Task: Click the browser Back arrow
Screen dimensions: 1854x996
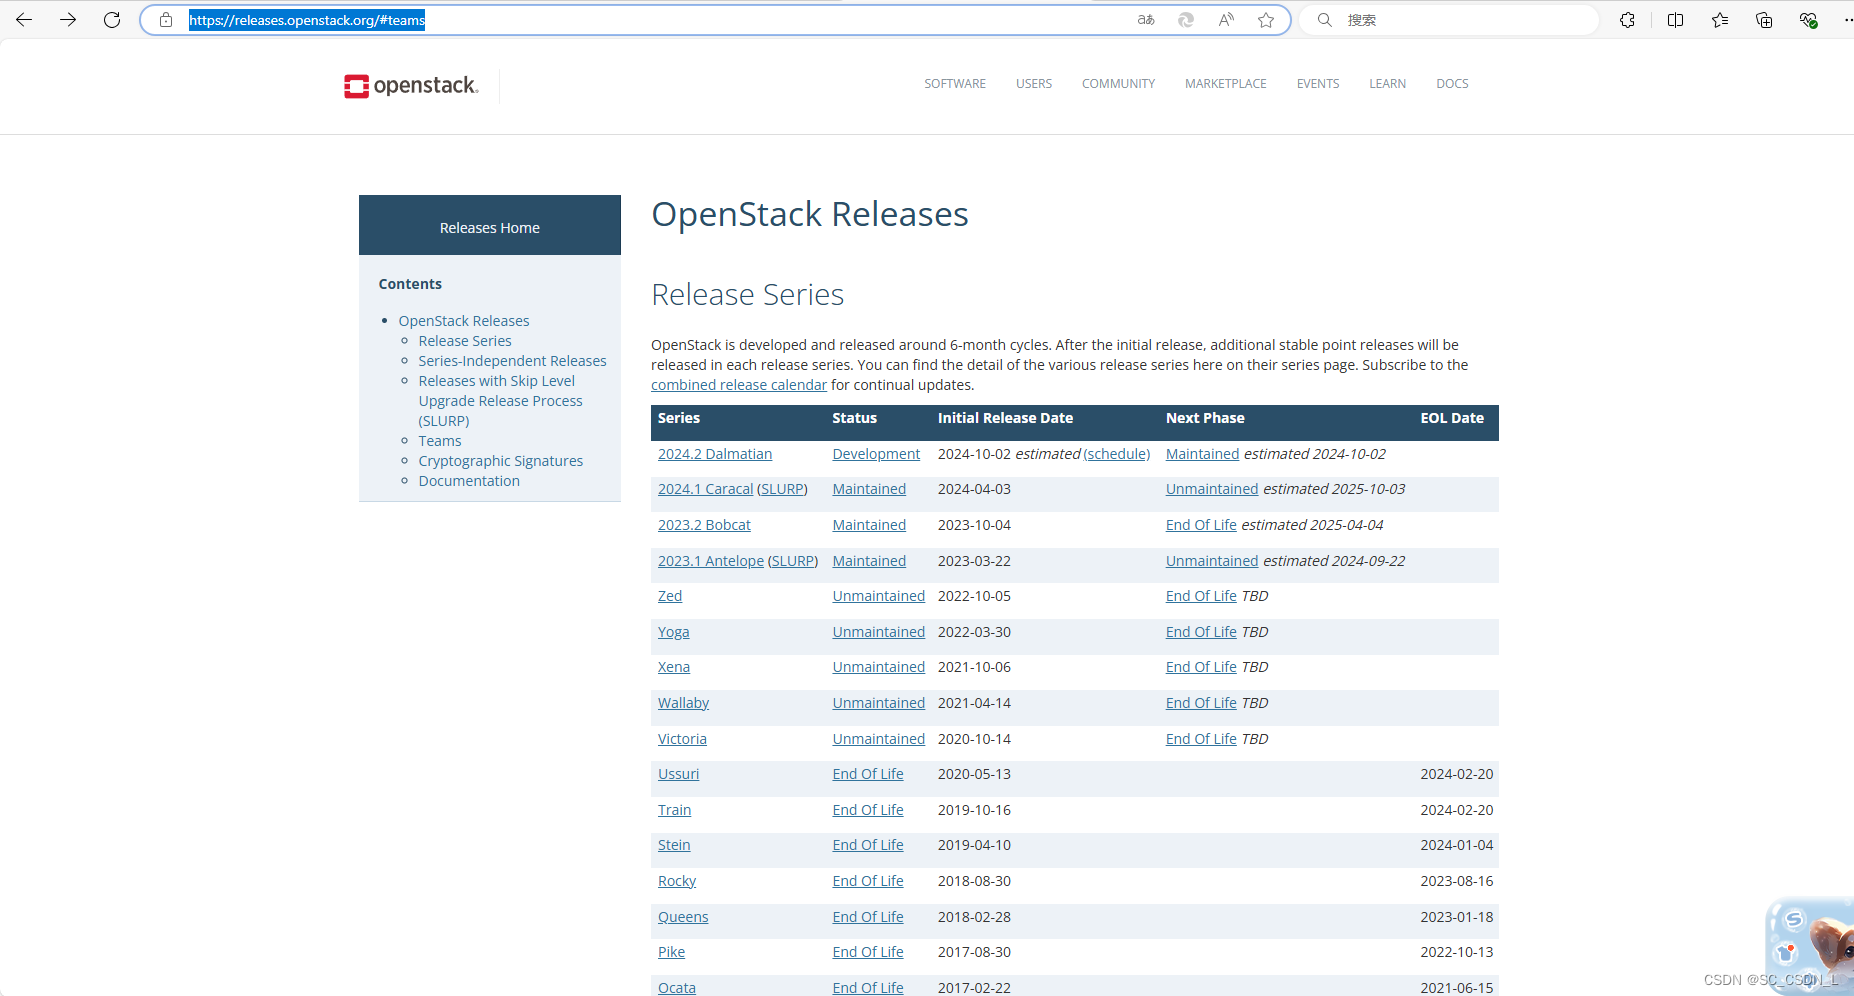Action: pyautogui.click(x=24, y=20)
